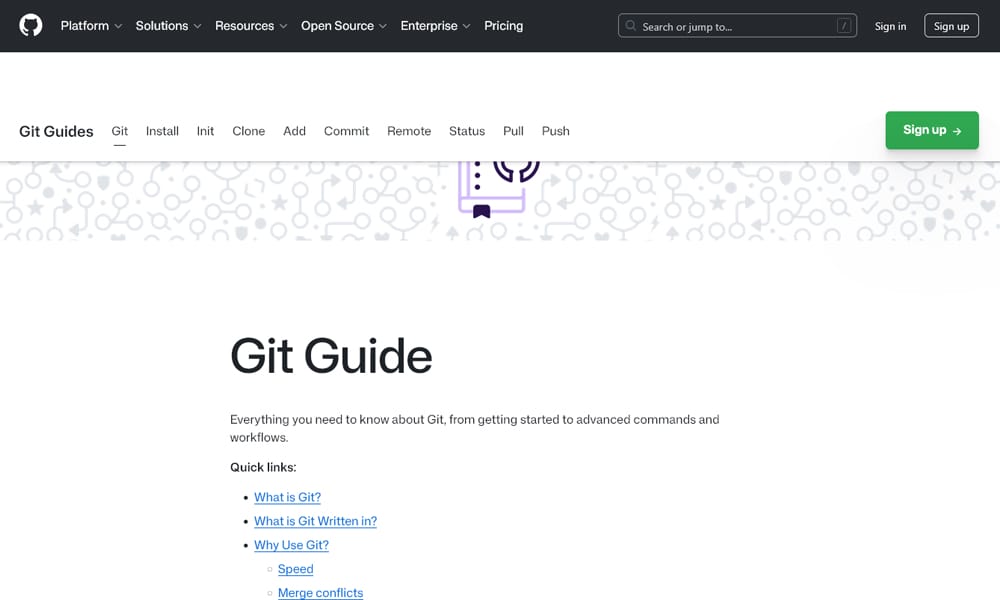This screenshot has width=1000, height=600.
Task: Click the GitHub Octocat logo
Action: point(31,26)
